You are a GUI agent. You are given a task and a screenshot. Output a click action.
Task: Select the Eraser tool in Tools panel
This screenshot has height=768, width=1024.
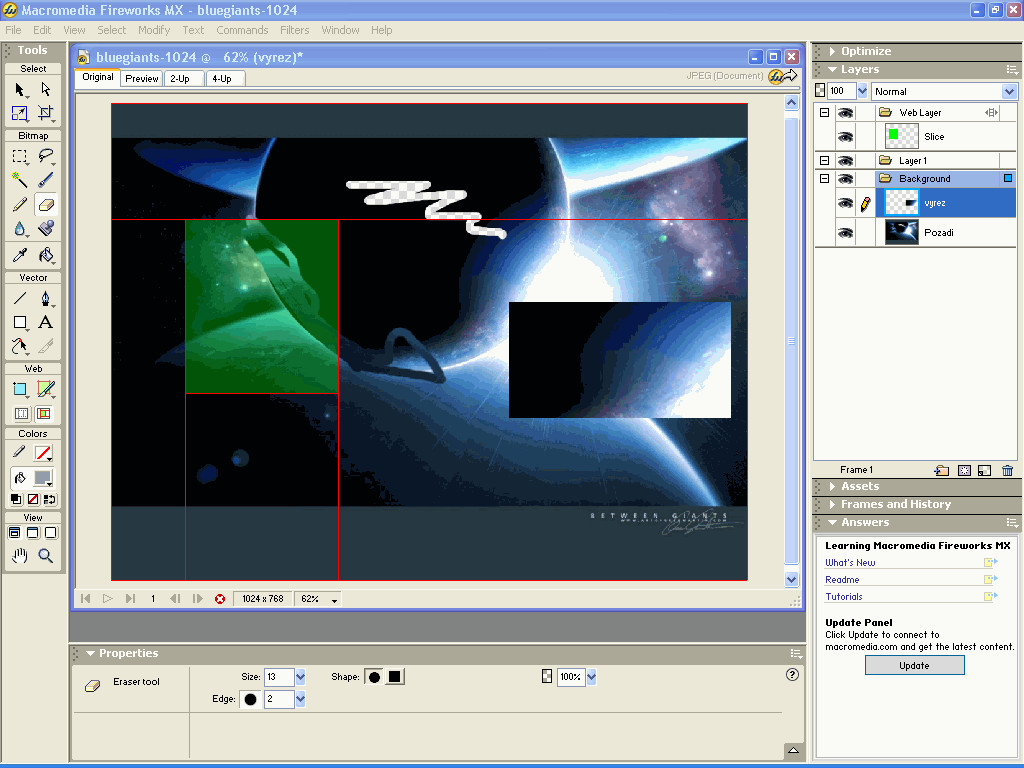pyautogui.click(x=45, y=204)
